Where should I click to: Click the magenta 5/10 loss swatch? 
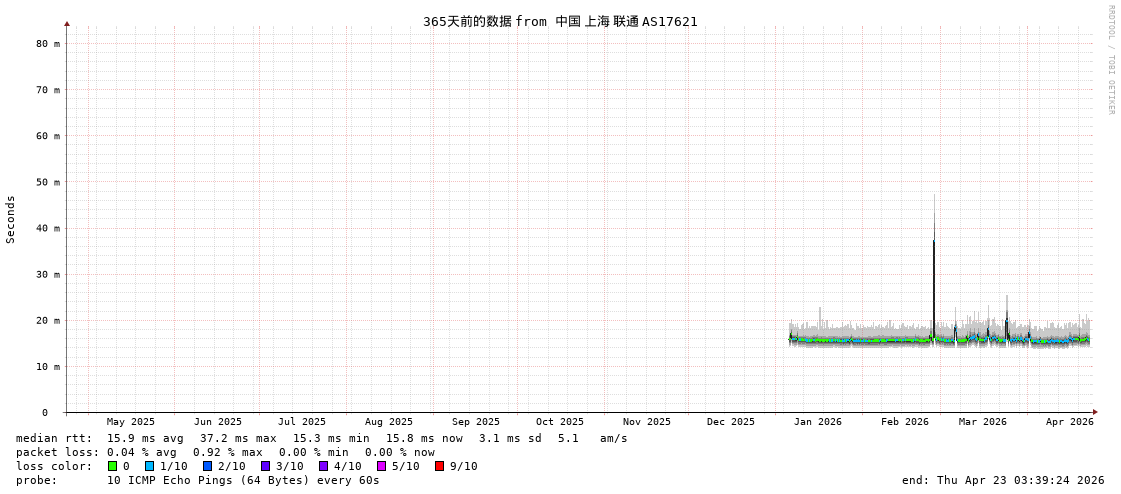tap(381, 466)
